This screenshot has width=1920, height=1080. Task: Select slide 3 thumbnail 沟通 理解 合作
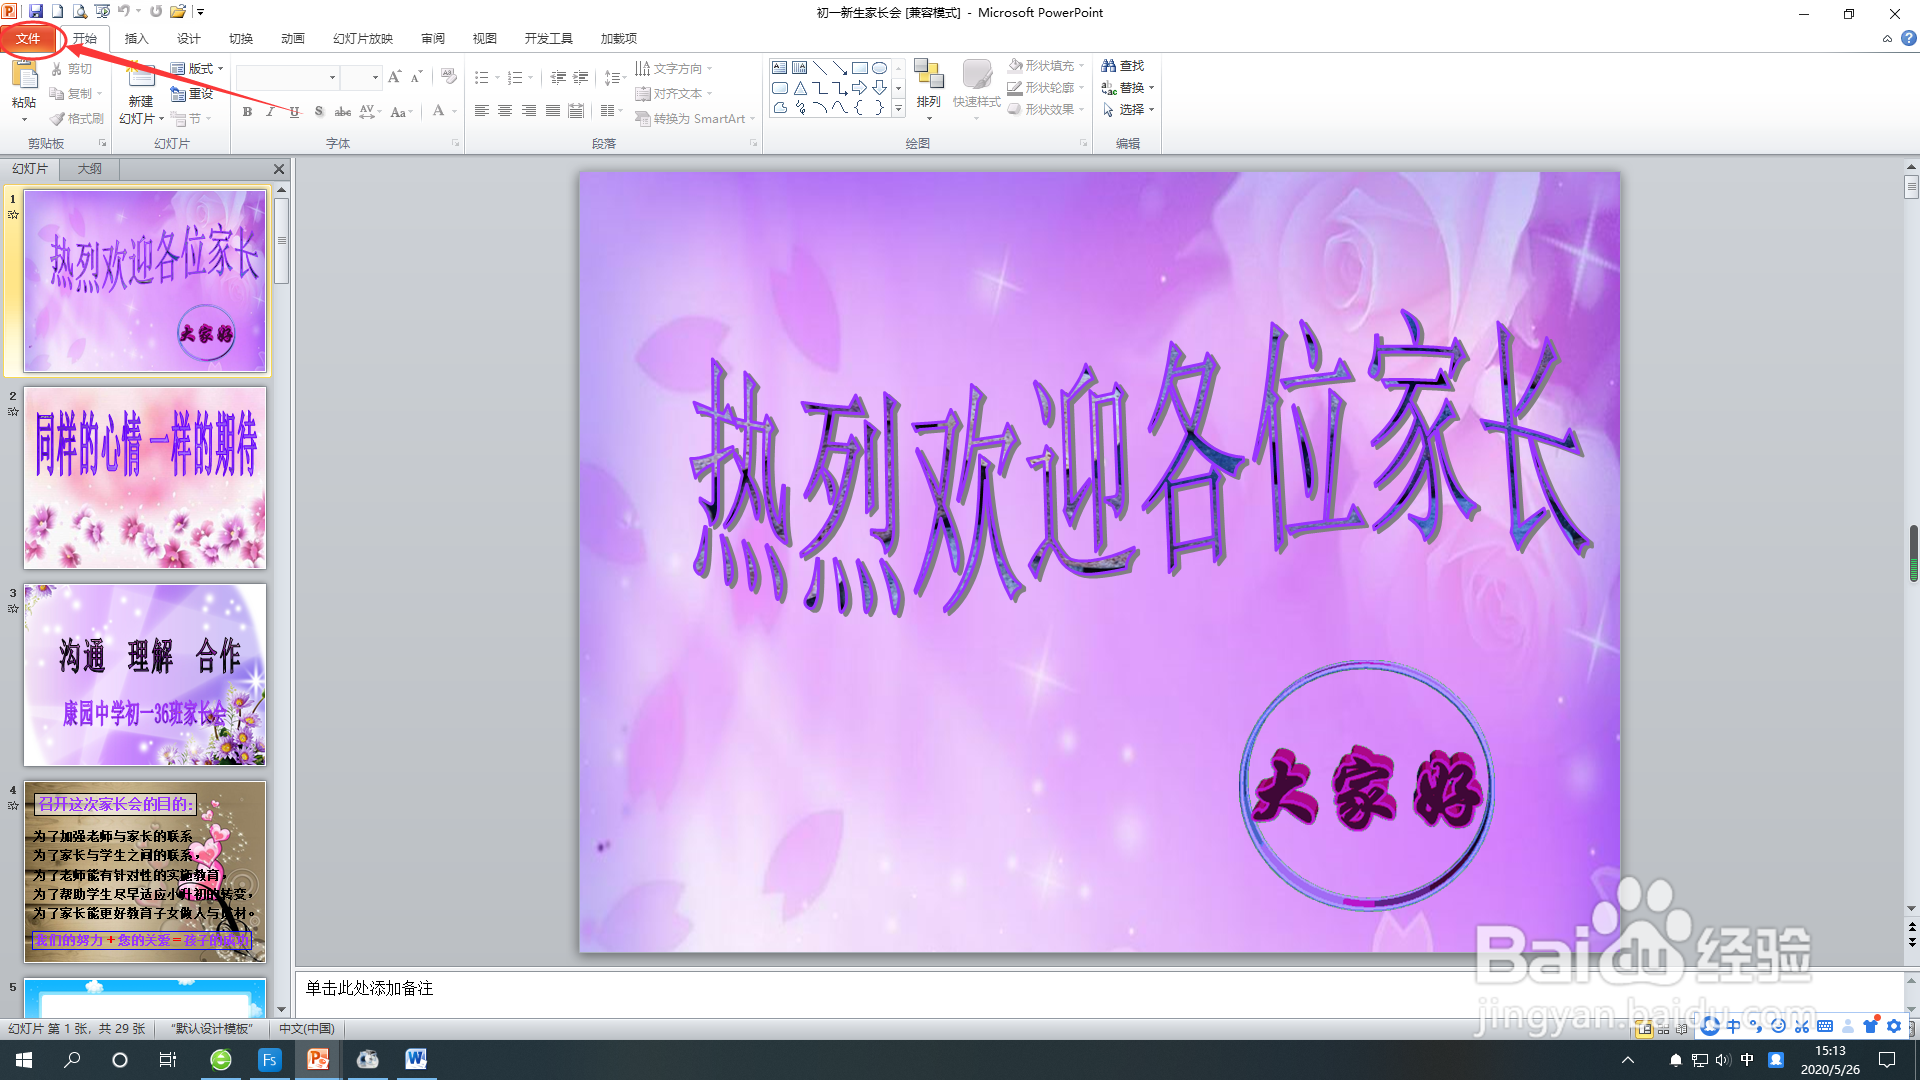145,675
